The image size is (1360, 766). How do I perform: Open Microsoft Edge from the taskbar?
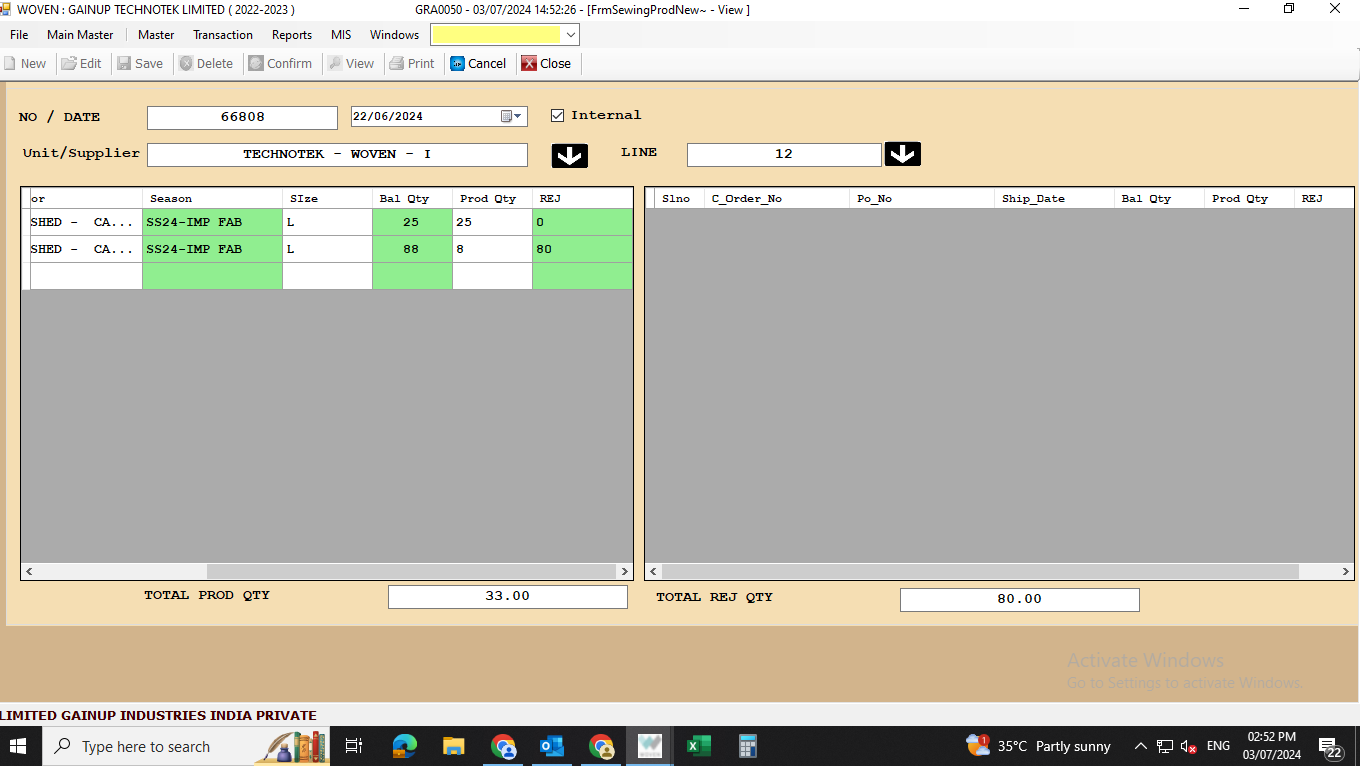tap(404, 746)
